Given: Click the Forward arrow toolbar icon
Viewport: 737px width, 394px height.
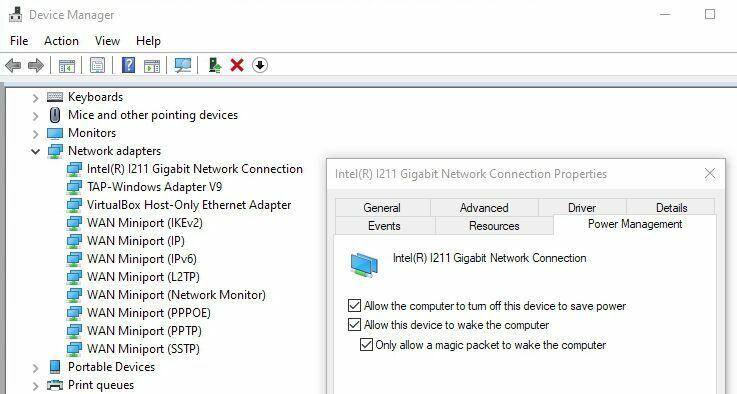Looking at the screenshot, I should point(36,65).
